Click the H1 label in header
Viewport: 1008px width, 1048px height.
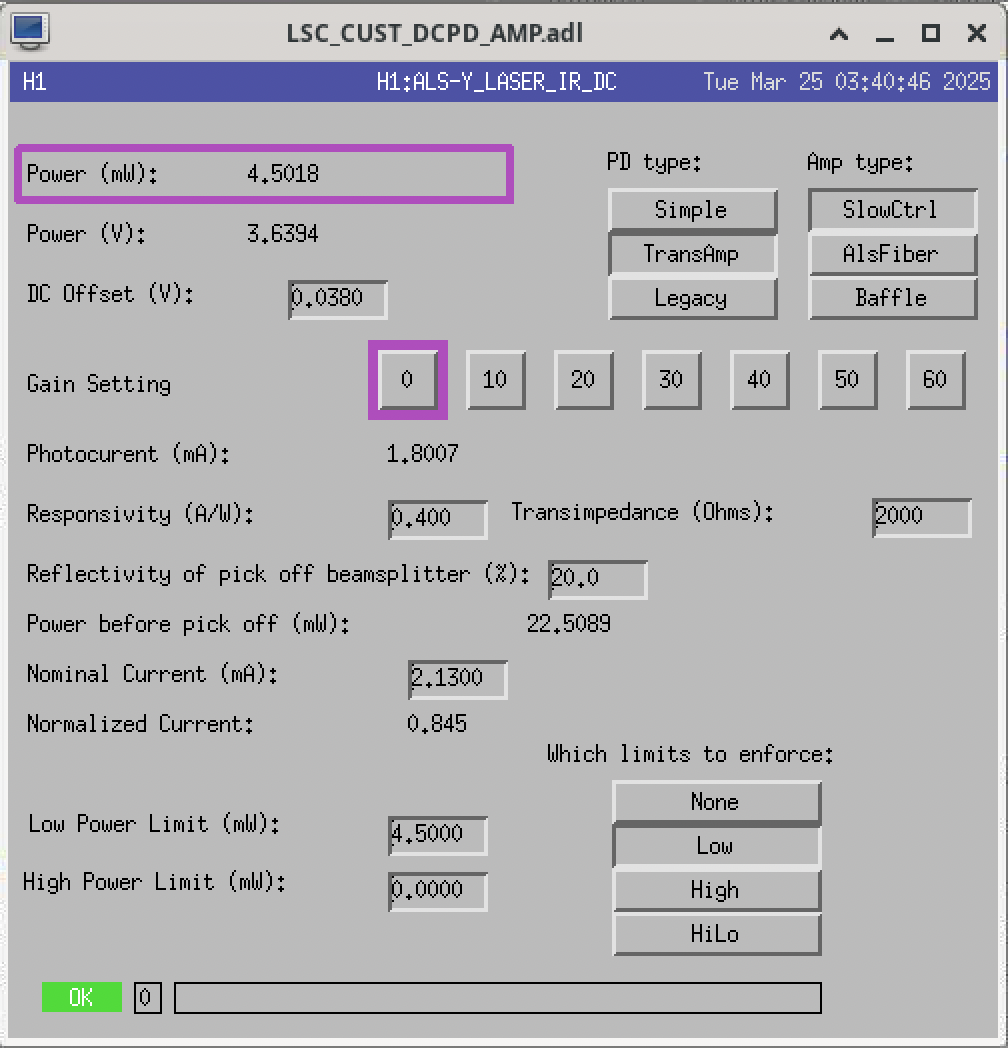pyautogui.click(x=34, y=82)
